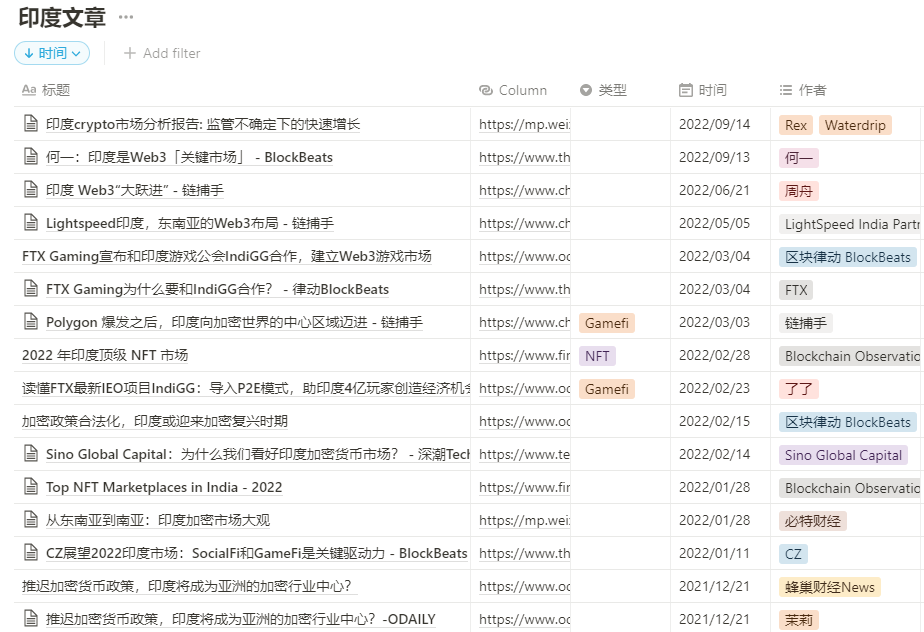Click the 标题 column header
Viewport: 924px width, 632px height.
point(46,90)
